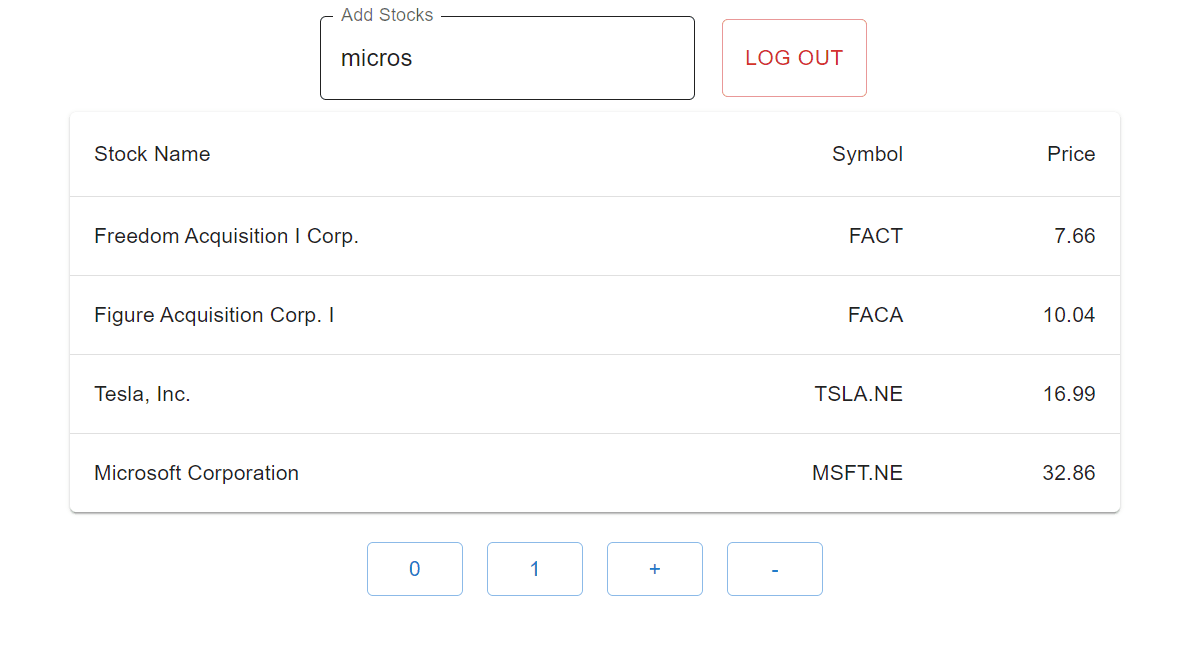This screenshot has height=672, width=1177.
Task: Click the Add Stocks search field
Action: (507, 58)
